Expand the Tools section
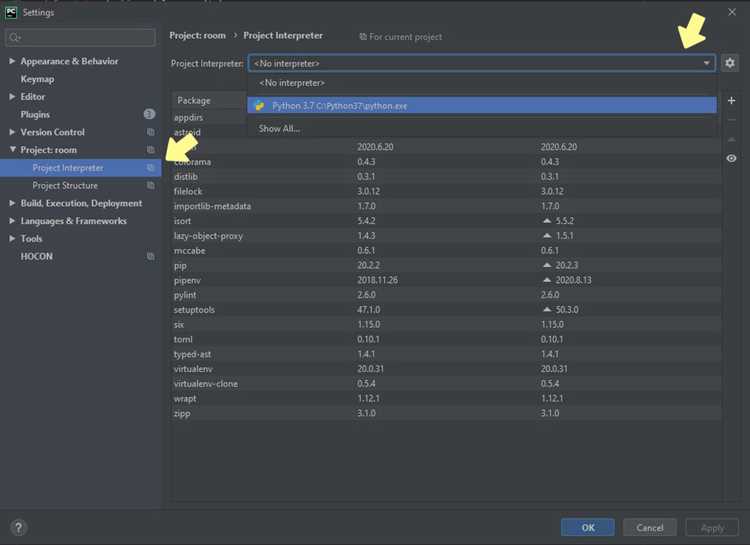Image resolution: width=750 pixels, height=545 pixels. point(12,238)
